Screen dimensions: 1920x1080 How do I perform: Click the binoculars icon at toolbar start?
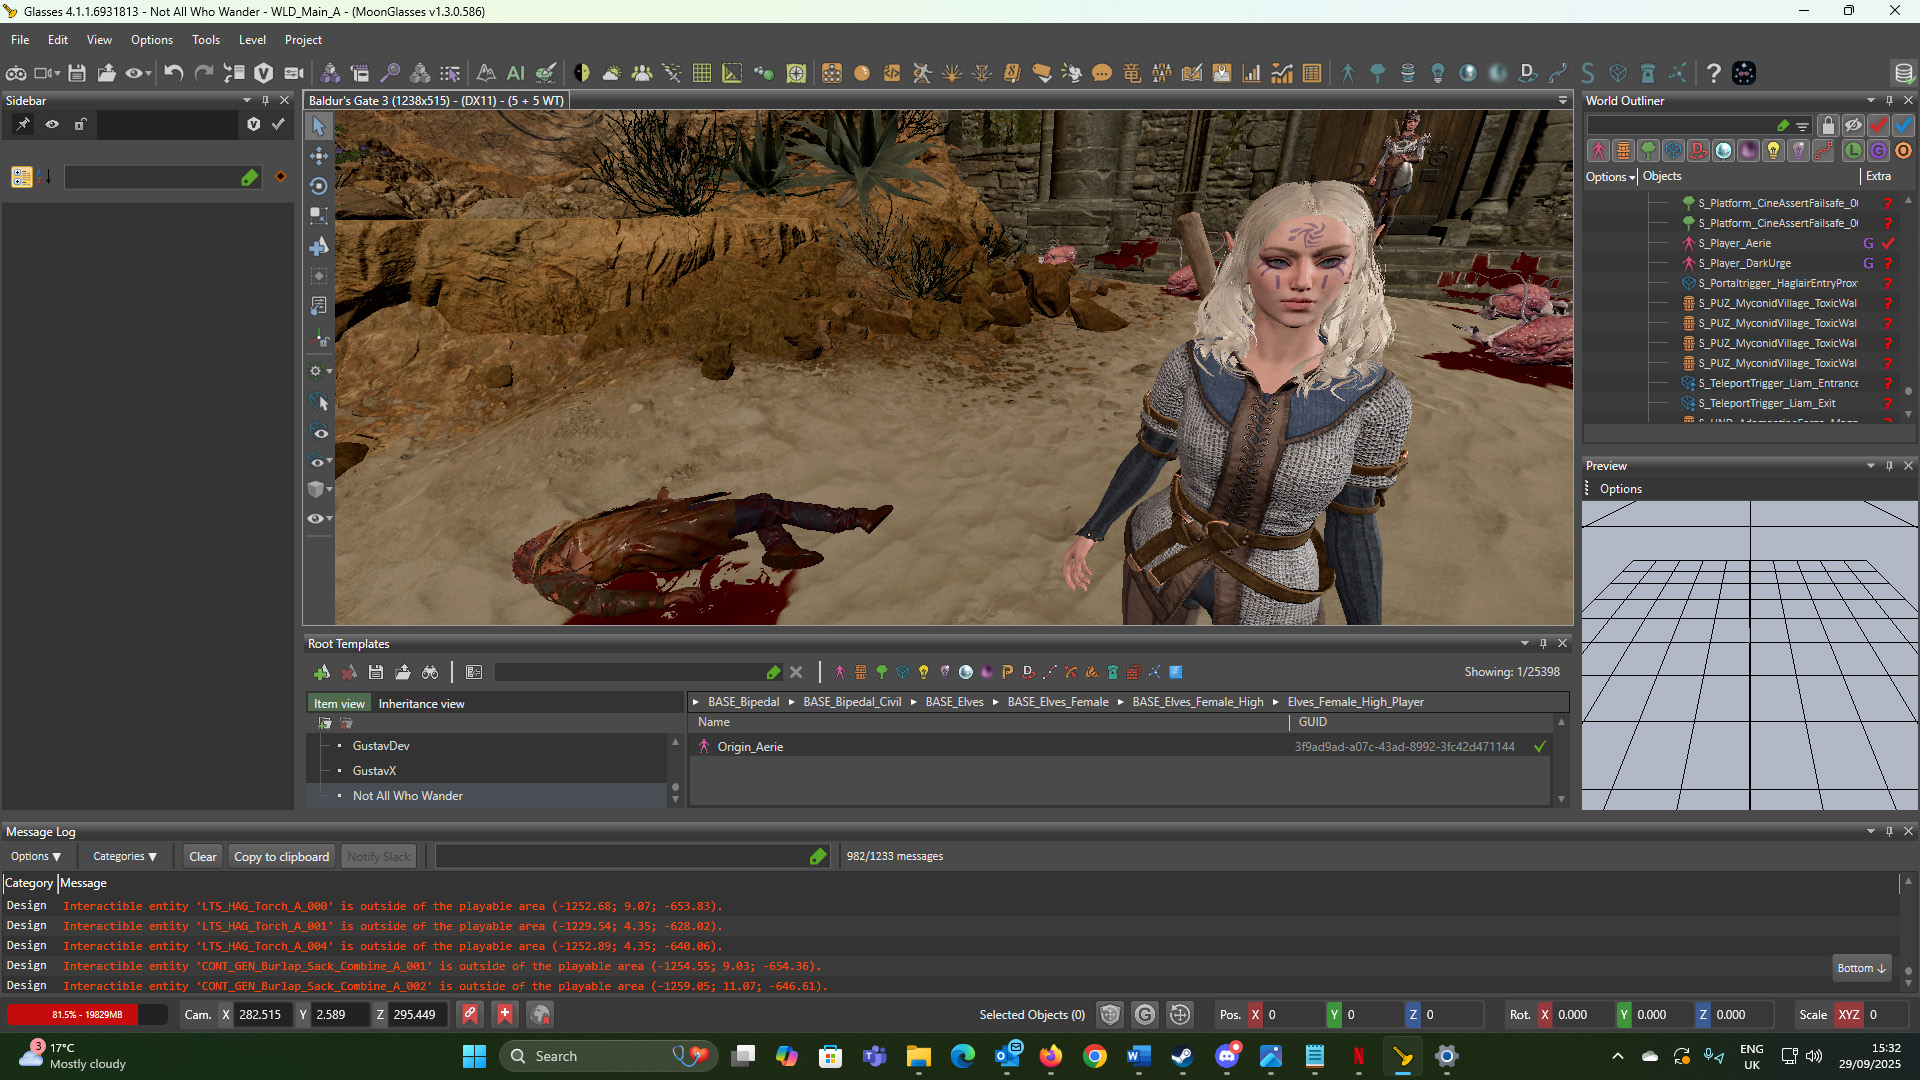tap(16, 73)
